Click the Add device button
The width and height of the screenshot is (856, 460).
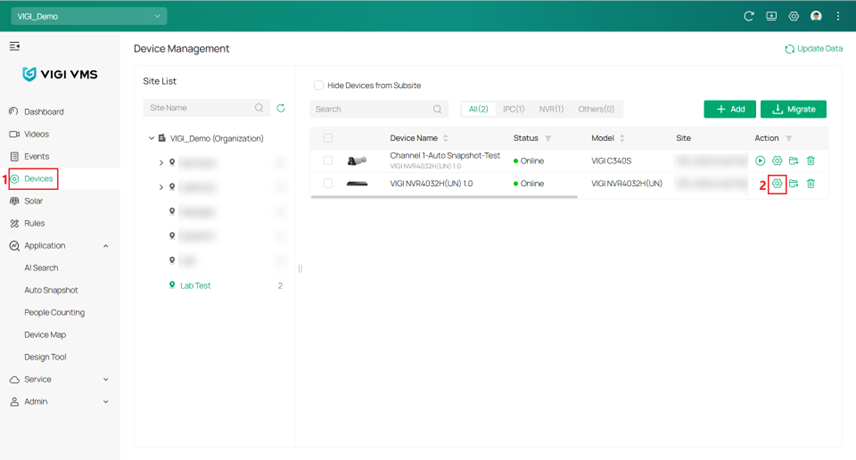tap(730, 109)
